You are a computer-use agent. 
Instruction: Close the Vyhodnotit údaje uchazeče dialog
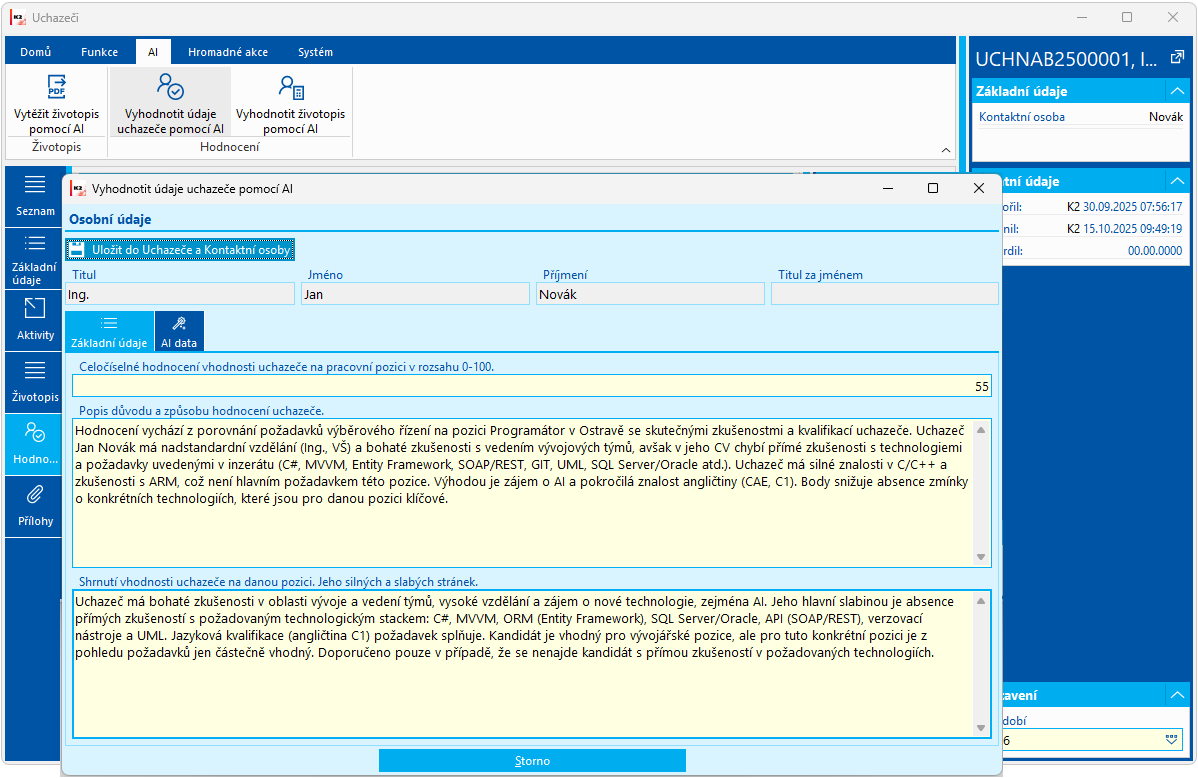[x=979, y=188]
